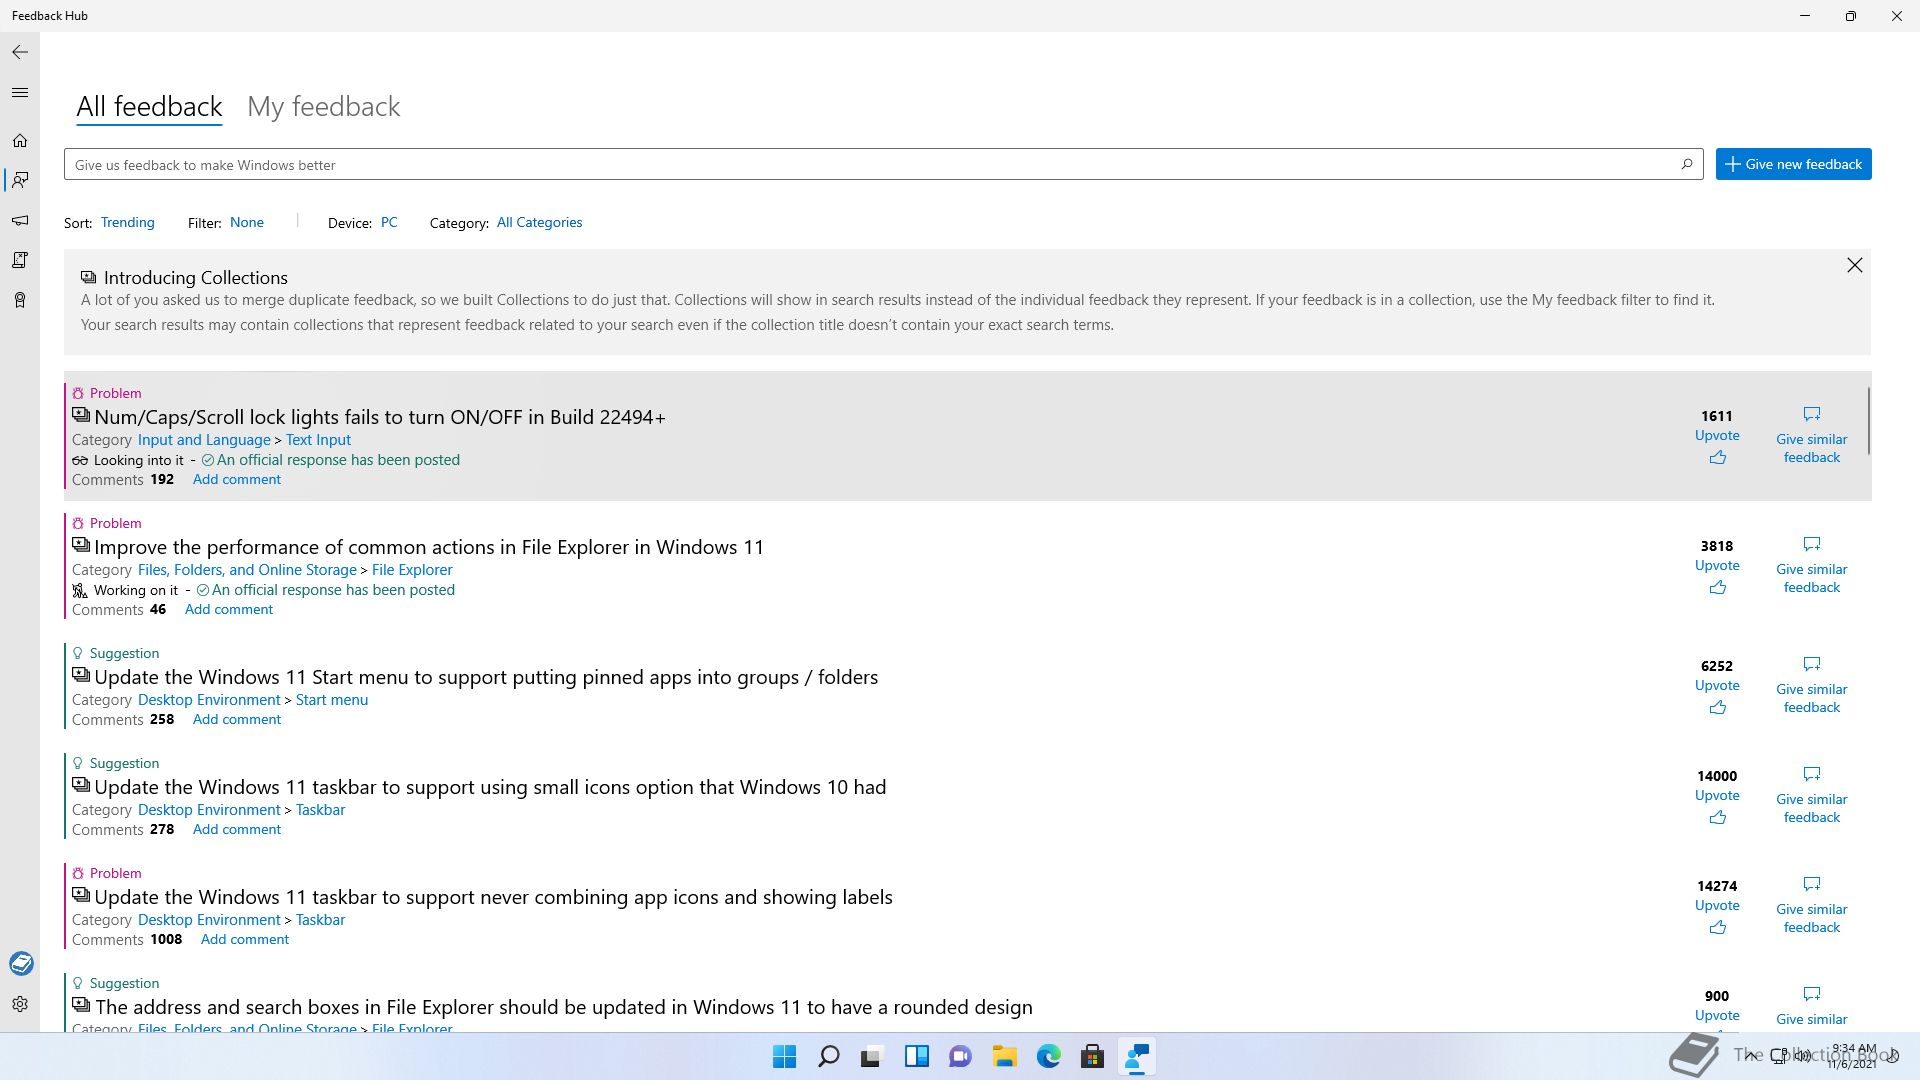1920x1080 pixels.
Task: Open File Explorer subcategory link under performance feedback
Action: click(412, 570)
